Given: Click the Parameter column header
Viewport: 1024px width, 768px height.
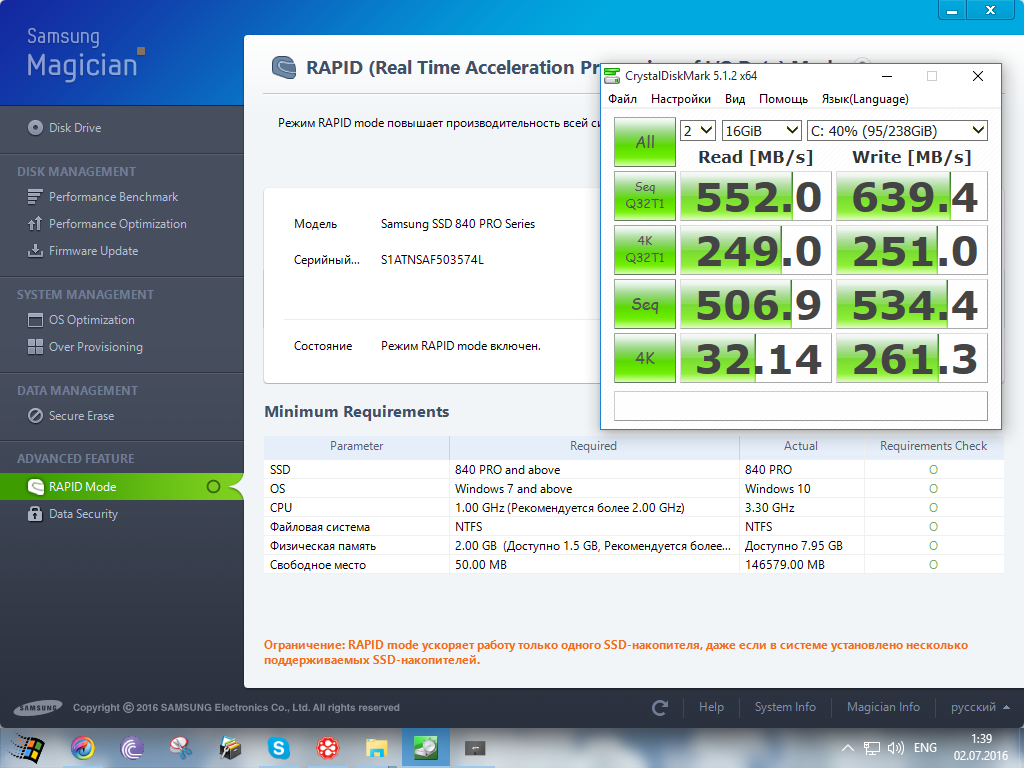Looking at the screenshot, I should 357,446.
